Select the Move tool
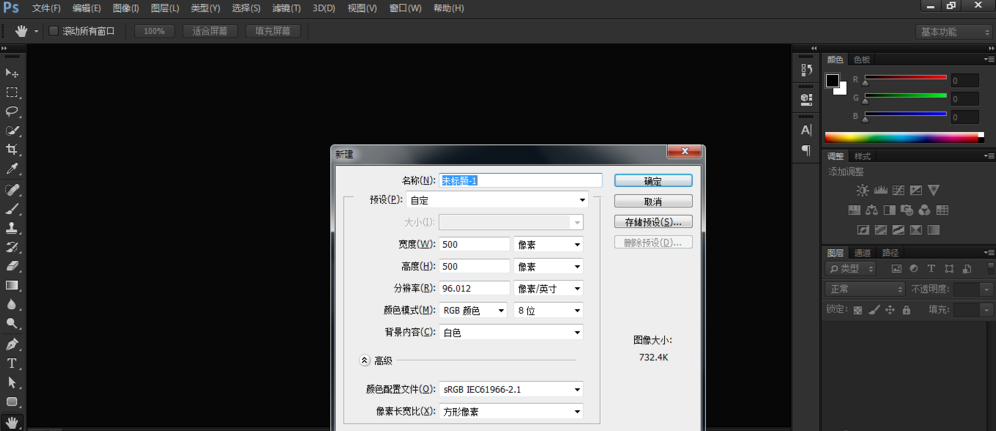This screenshot has height=431, width=996. tap(12, 73)
